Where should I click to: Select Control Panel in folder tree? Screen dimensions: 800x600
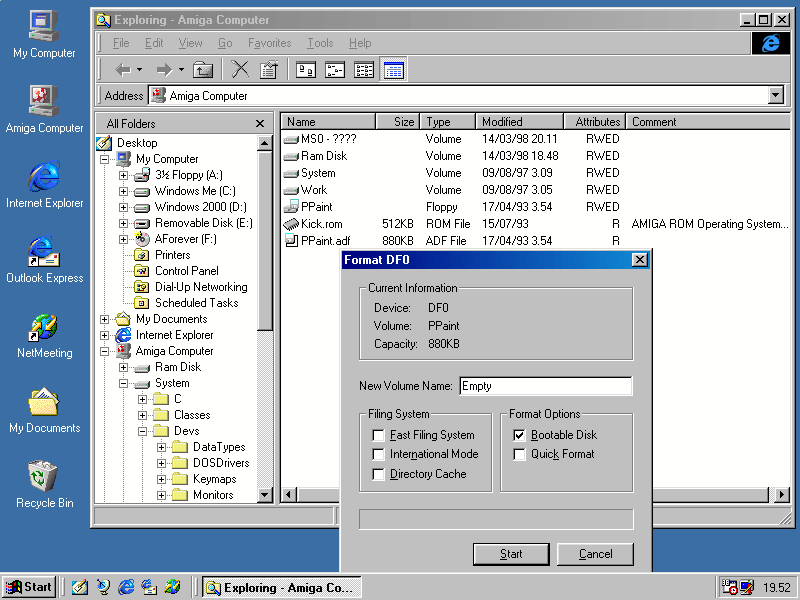187,271
